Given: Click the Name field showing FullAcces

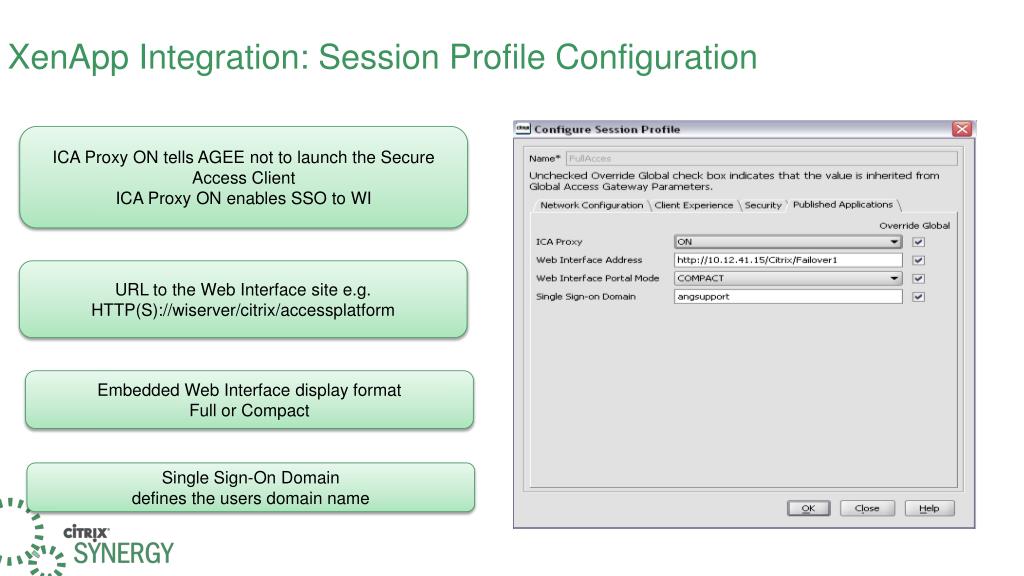Looking at the screenshot, I should coord(761,158).
